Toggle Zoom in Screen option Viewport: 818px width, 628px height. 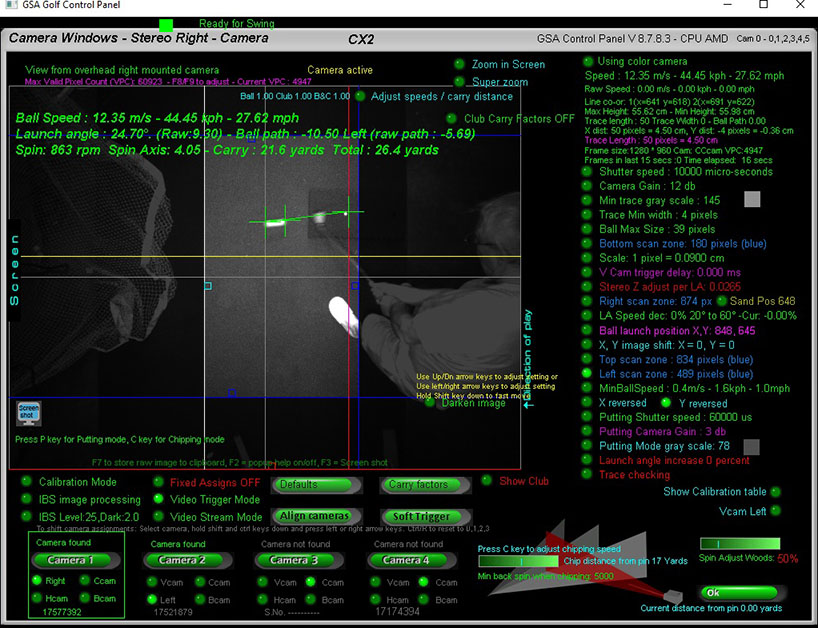459,64
